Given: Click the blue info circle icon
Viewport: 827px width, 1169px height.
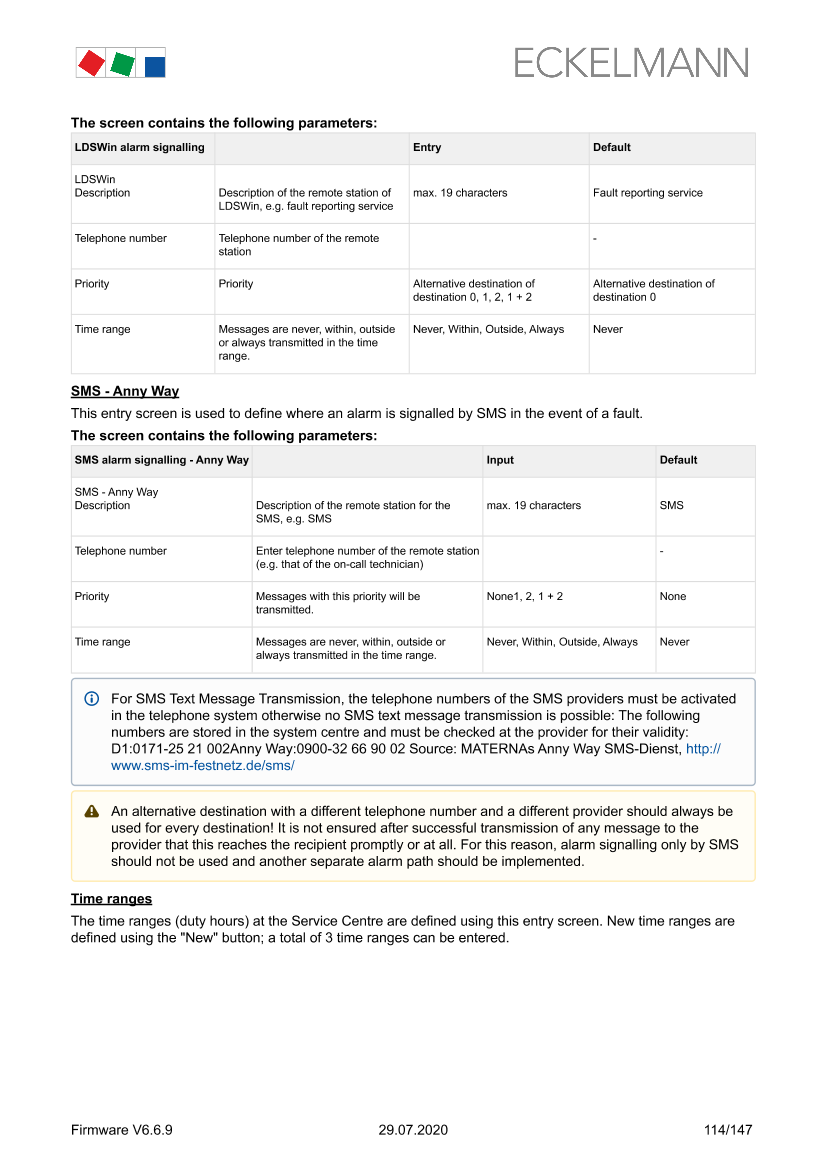Looking at the screenshot, I should (x=92, y=699).
